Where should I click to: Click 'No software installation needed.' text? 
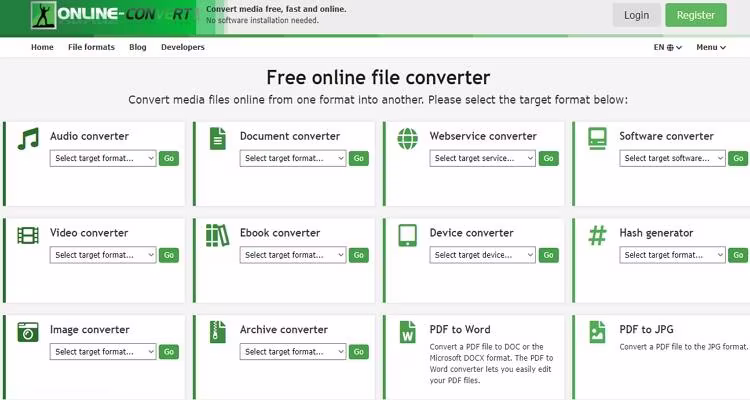(x=262, y=21)
